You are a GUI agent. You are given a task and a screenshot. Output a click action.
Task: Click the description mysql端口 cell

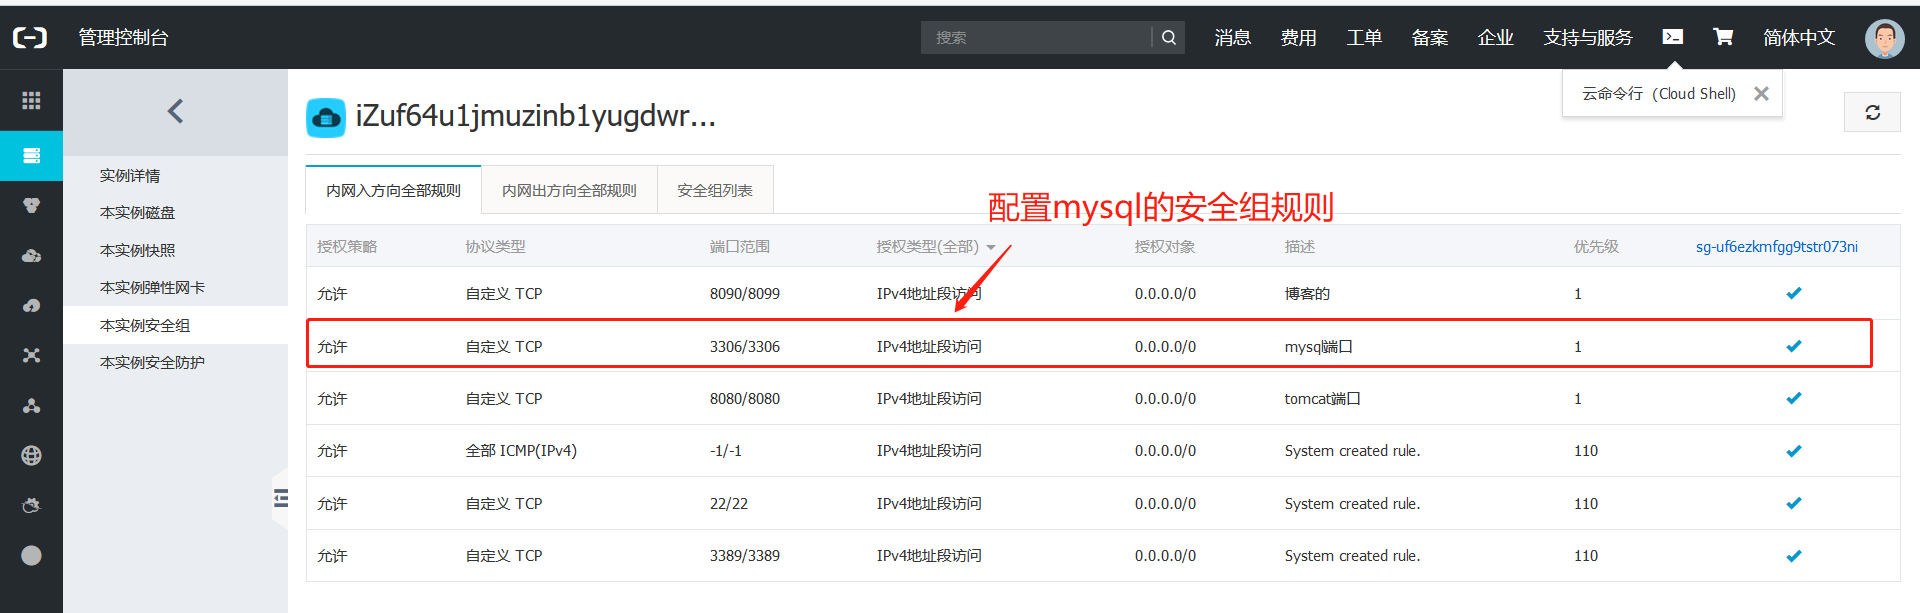point(1319,346)
